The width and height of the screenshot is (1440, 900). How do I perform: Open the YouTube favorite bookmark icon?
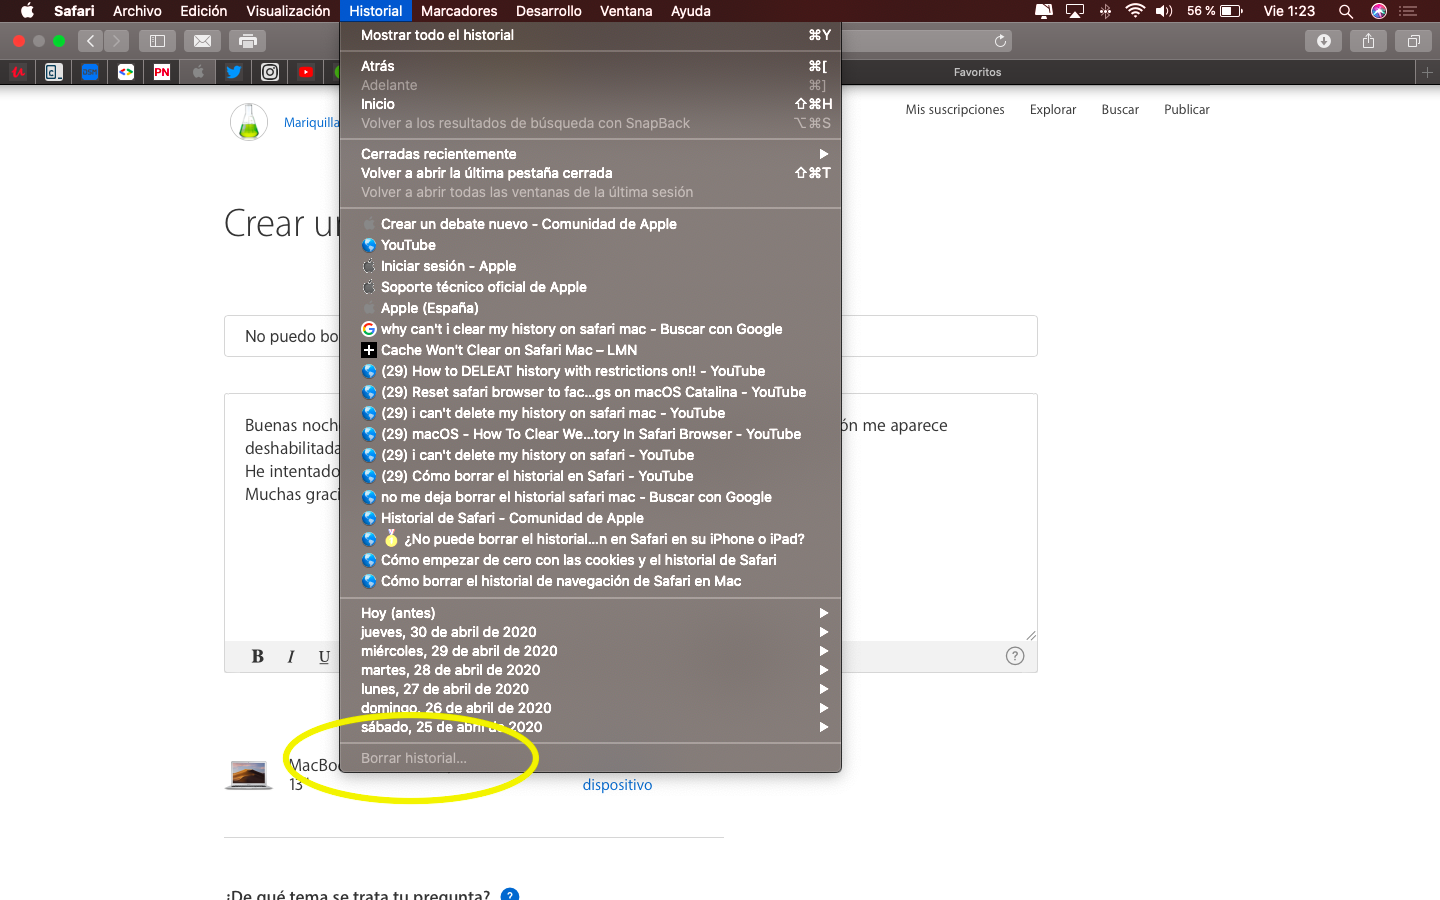306,72
